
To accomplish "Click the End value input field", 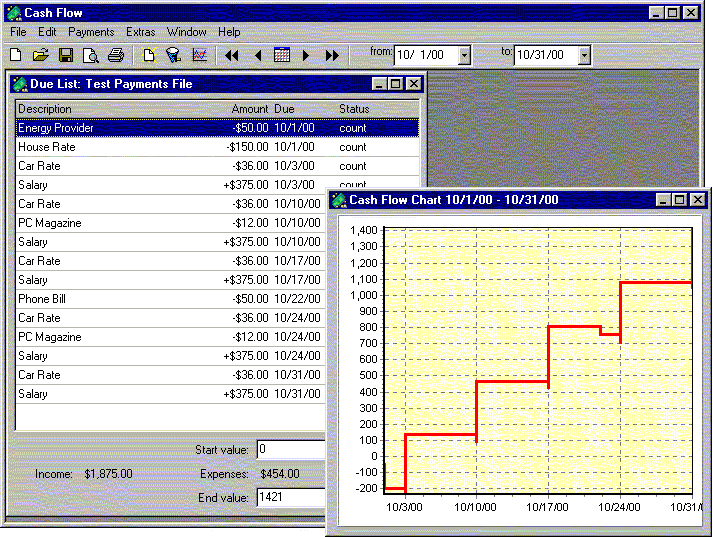I will click(291, 497).
